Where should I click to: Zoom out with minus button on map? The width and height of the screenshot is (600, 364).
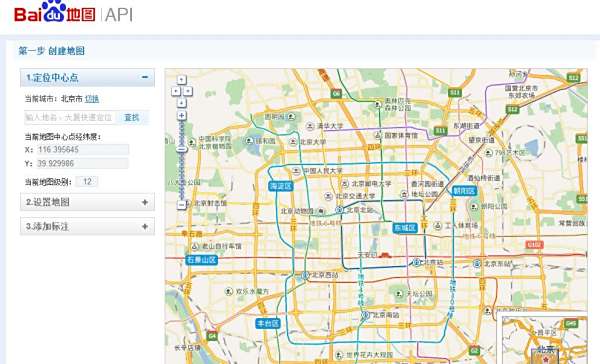click(x=182, y=205)
